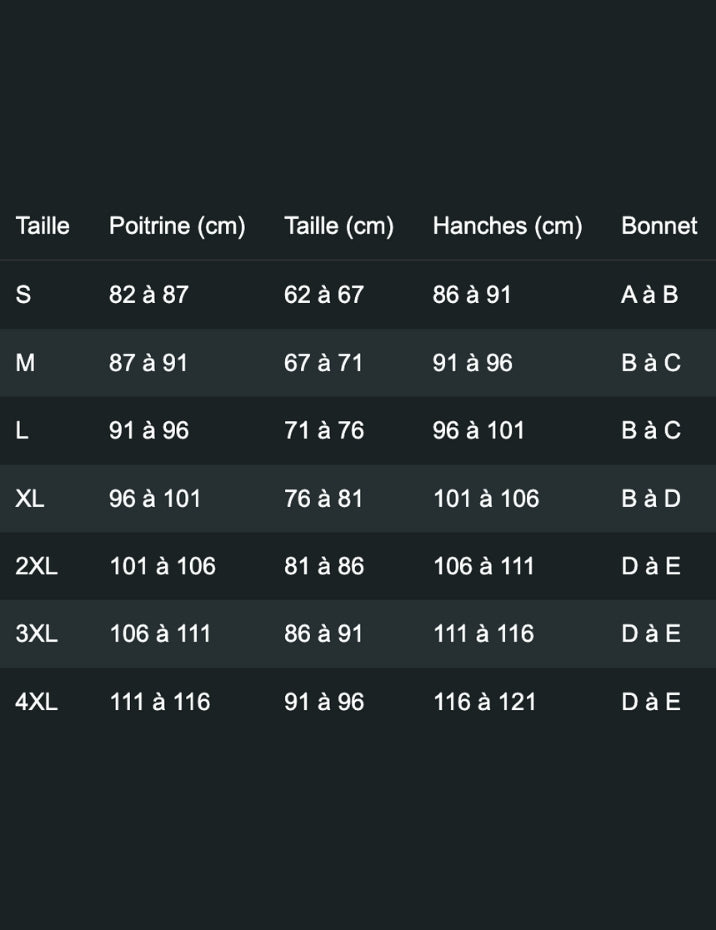Select the 3XL size row label
716x930 pixels.
[36, 634]
